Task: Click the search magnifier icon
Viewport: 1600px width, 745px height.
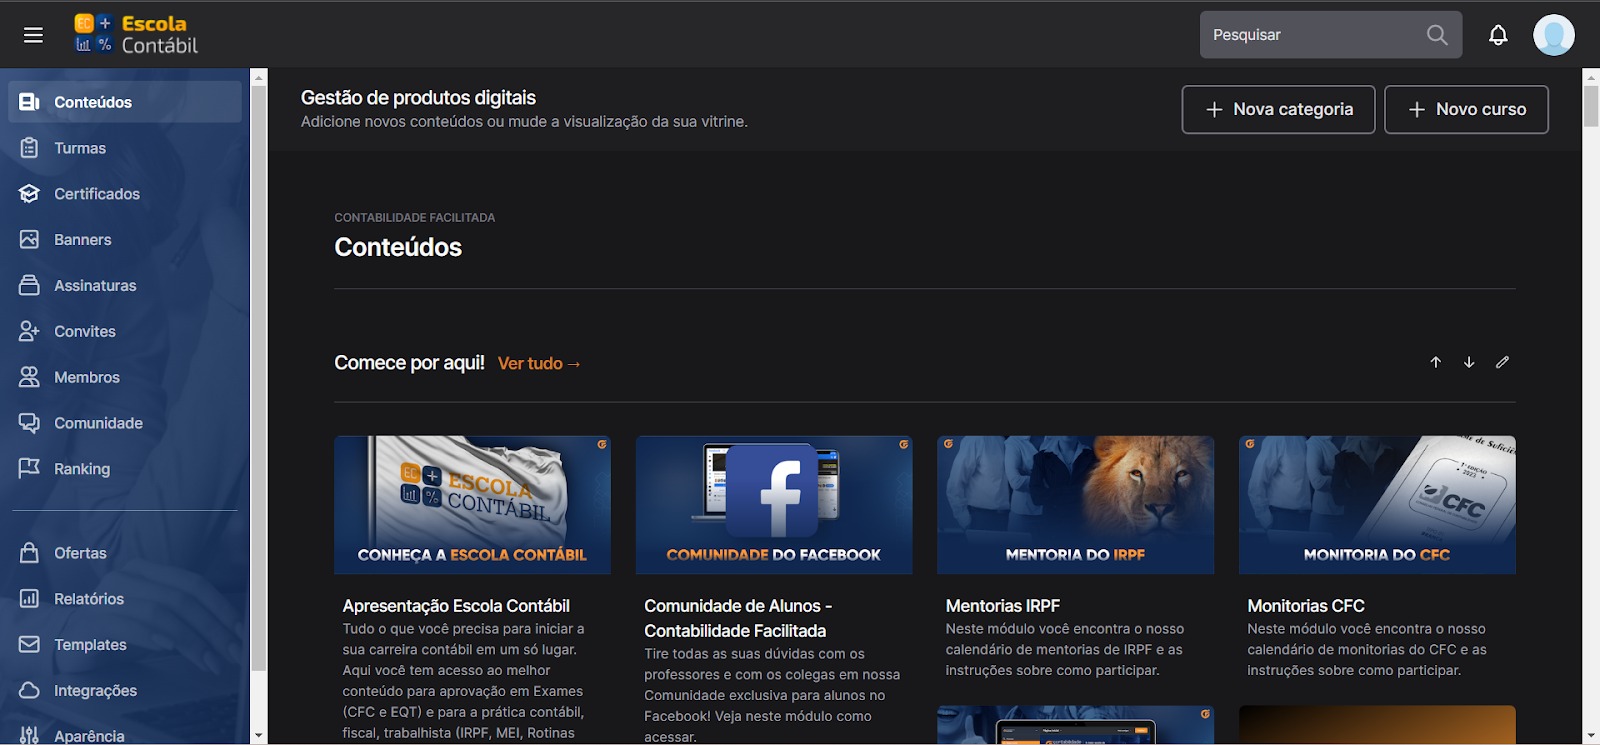Action: pyautogui.click(x=1437, y=35)
